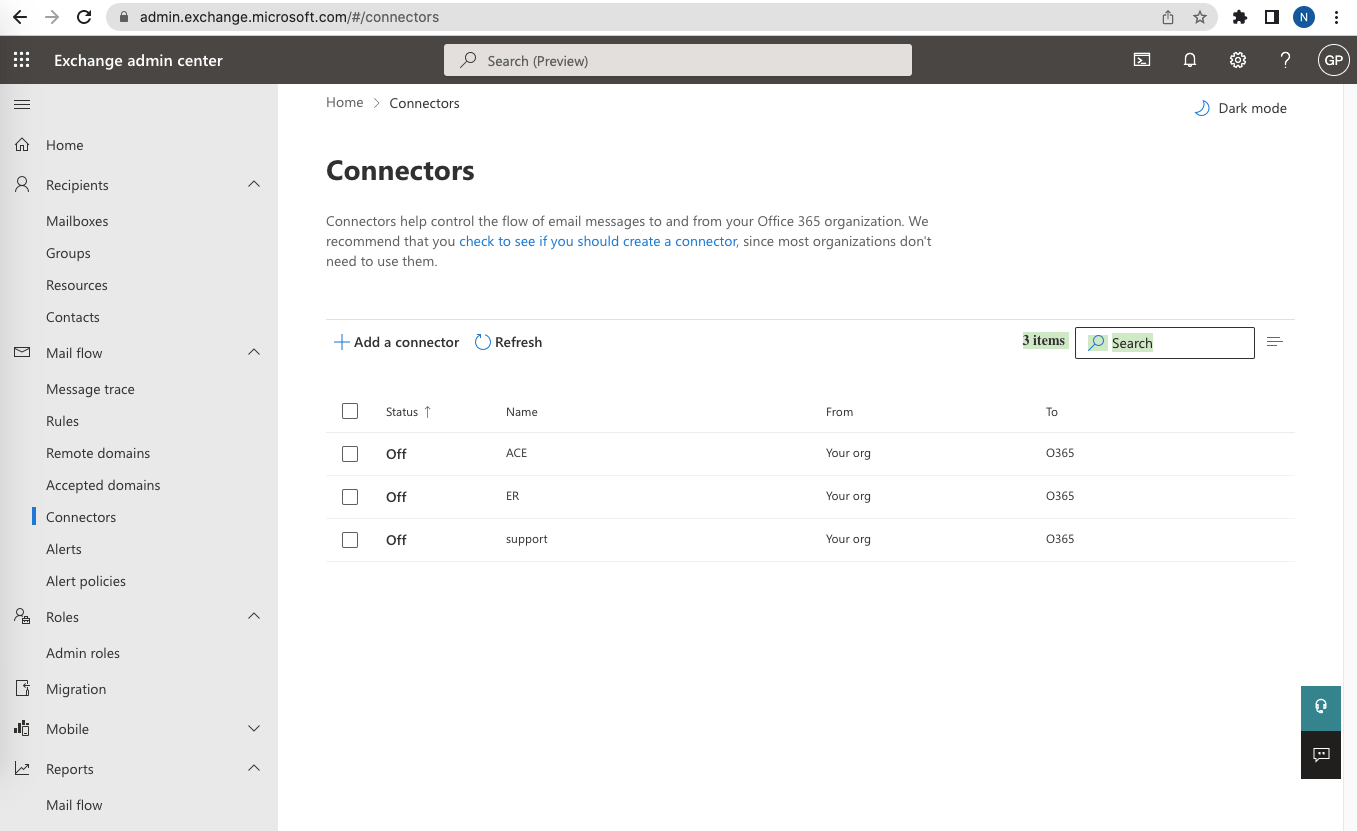This screenshot has height=831, width=1357.
Task: Open the feedback chat widget
Action: 1321,754
